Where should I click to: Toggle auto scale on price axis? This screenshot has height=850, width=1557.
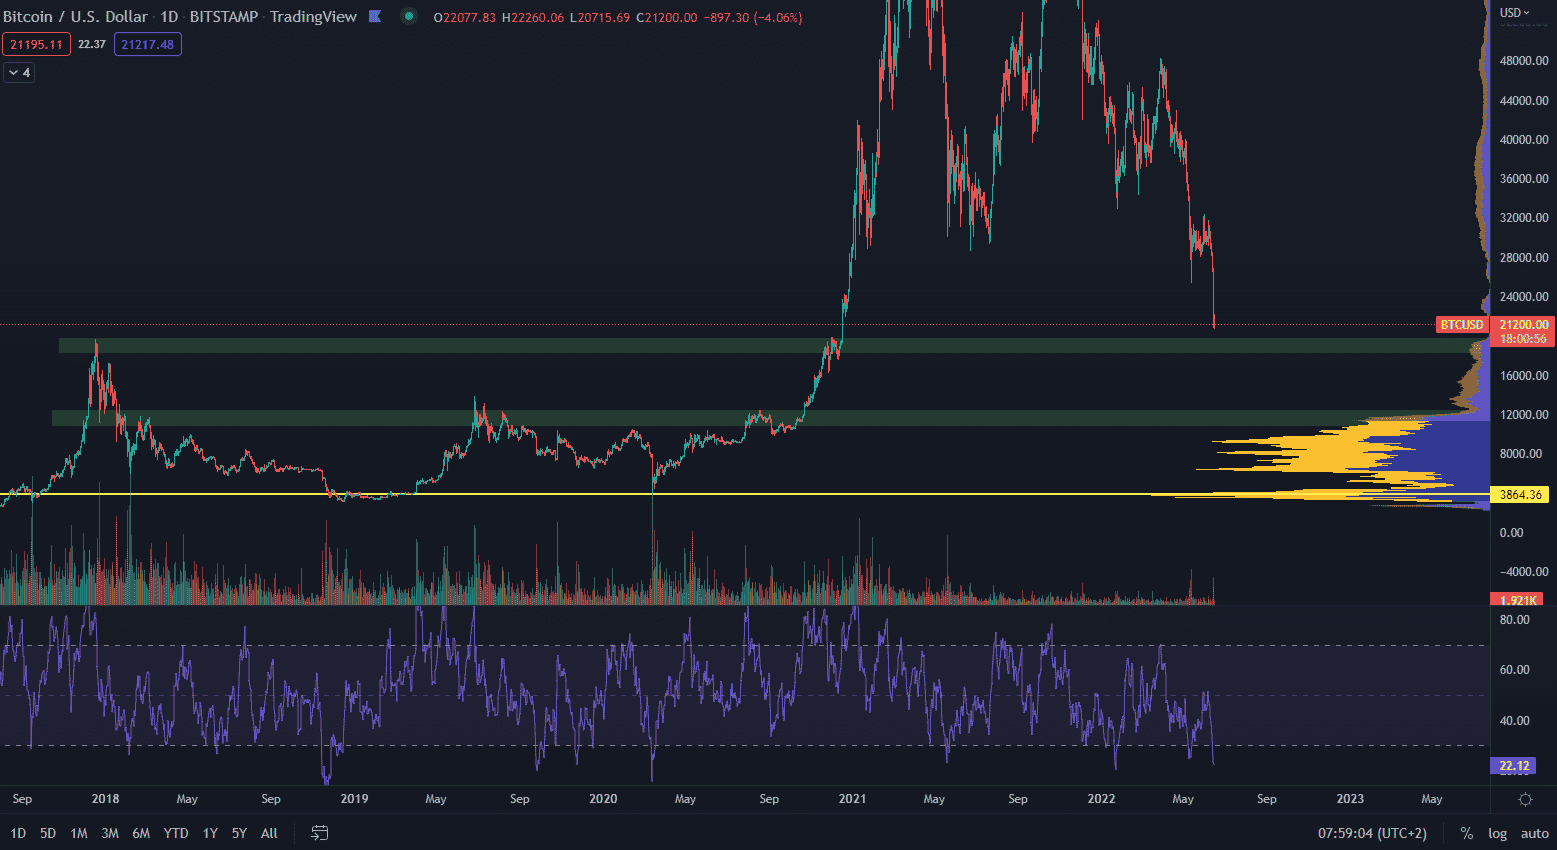pos(1534,833)
